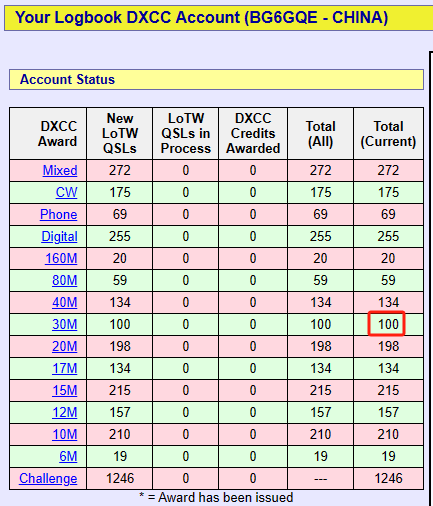Open the 12M band award link
The width and height of the screenshot is (433, 506).
click(65, 412)
